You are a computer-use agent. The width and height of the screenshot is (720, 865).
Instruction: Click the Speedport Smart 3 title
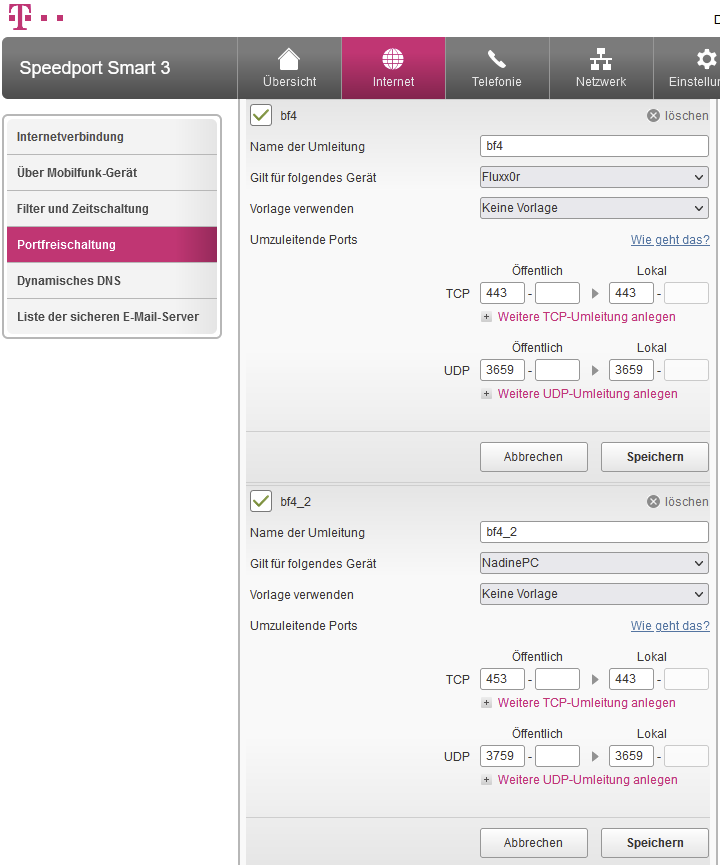coord(95,68)
